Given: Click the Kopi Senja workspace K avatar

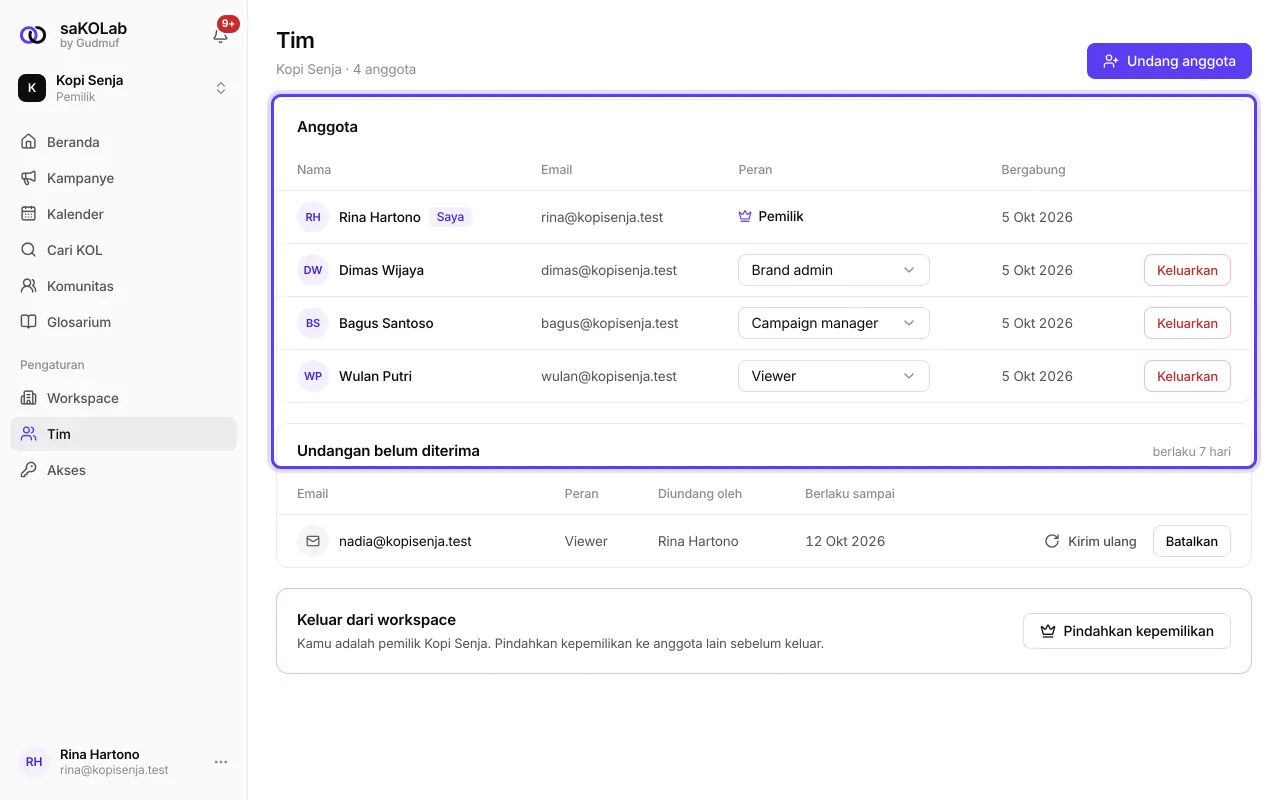Looking at the screenshot, I should pyautogui.click(x=32, y=88).
